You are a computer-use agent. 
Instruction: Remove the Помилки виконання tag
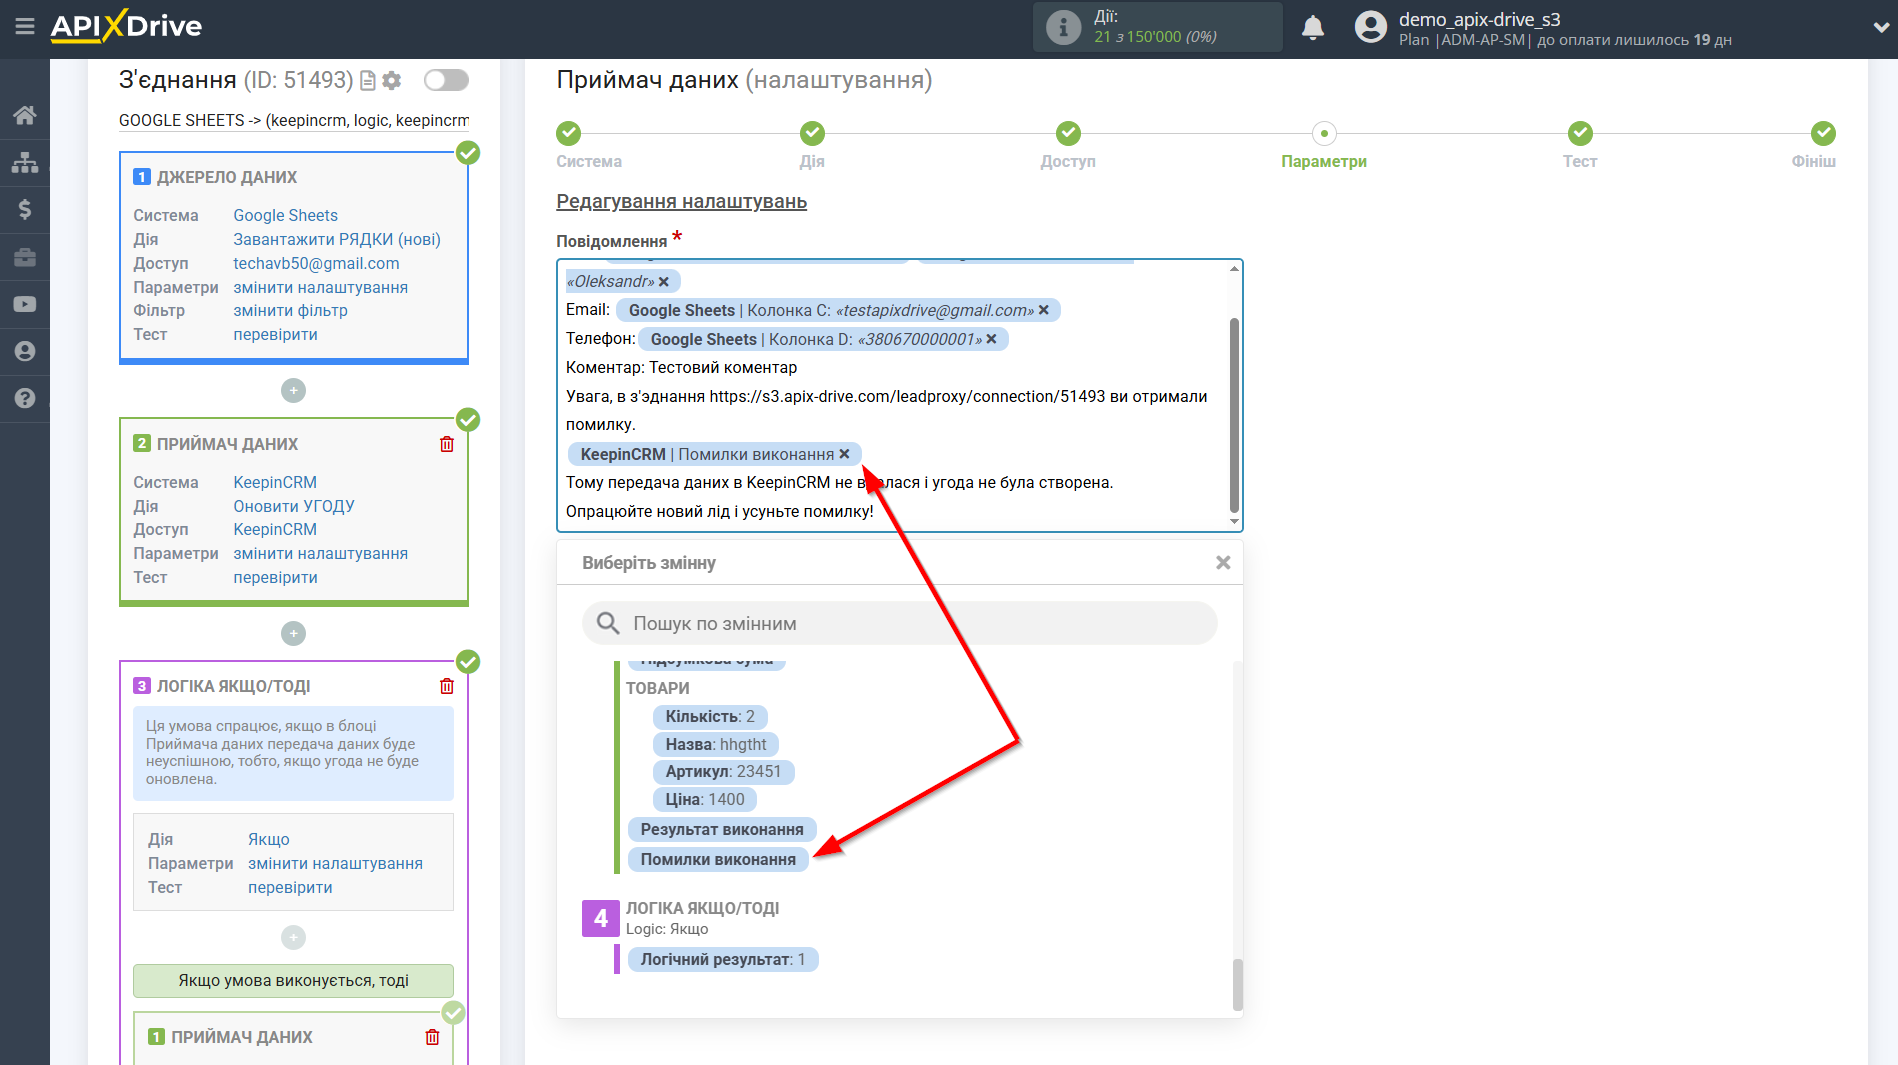(845, 454)
